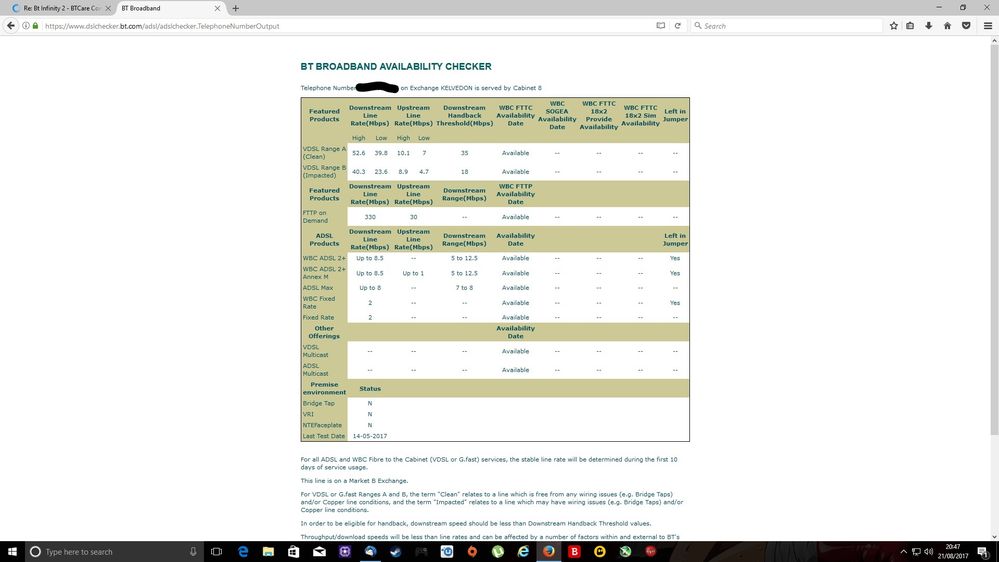Viewport: 999px width, 562px height.
Task: Click the Last Test Date value 14-05-2017
Action: [370, 436]
